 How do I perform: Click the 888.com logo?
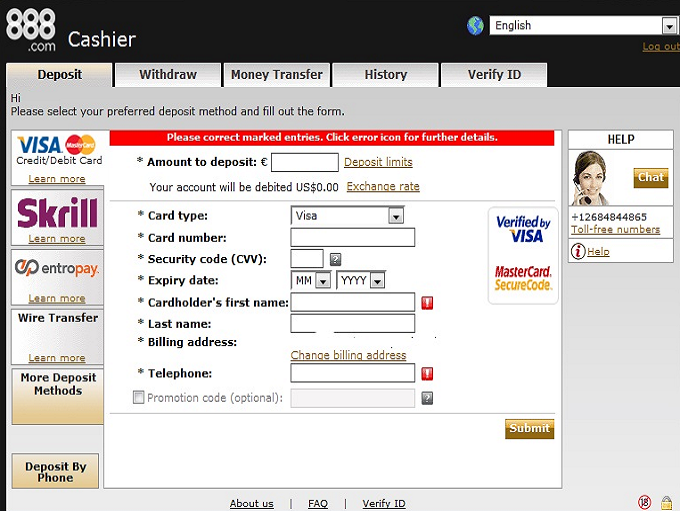(x=31, y=30)
